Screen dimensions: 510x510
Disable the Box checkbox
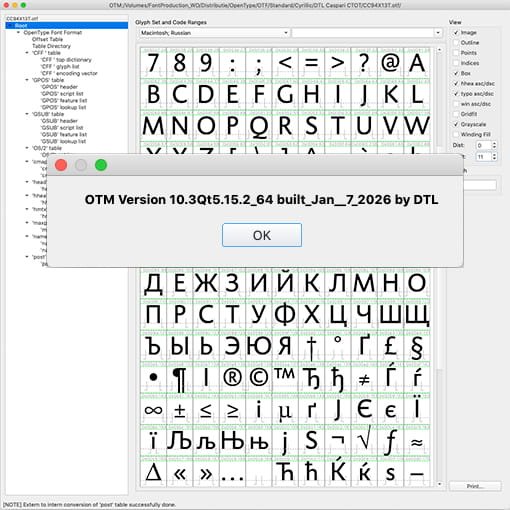(456, 73)
